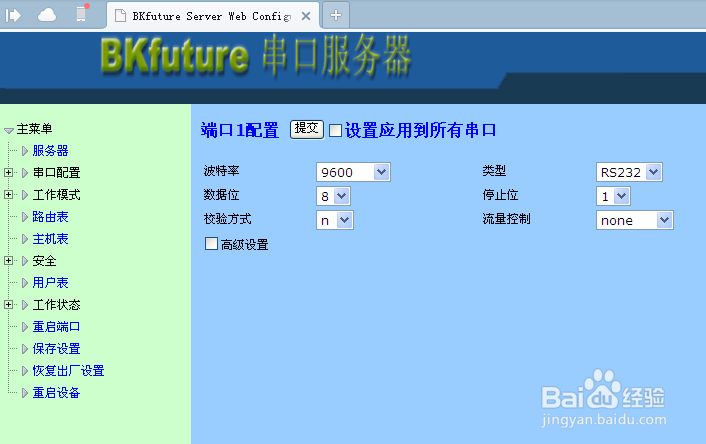706x444 pixels.
Task: Select the BKfuture Server Web Config tab
Action: [213, 16]
